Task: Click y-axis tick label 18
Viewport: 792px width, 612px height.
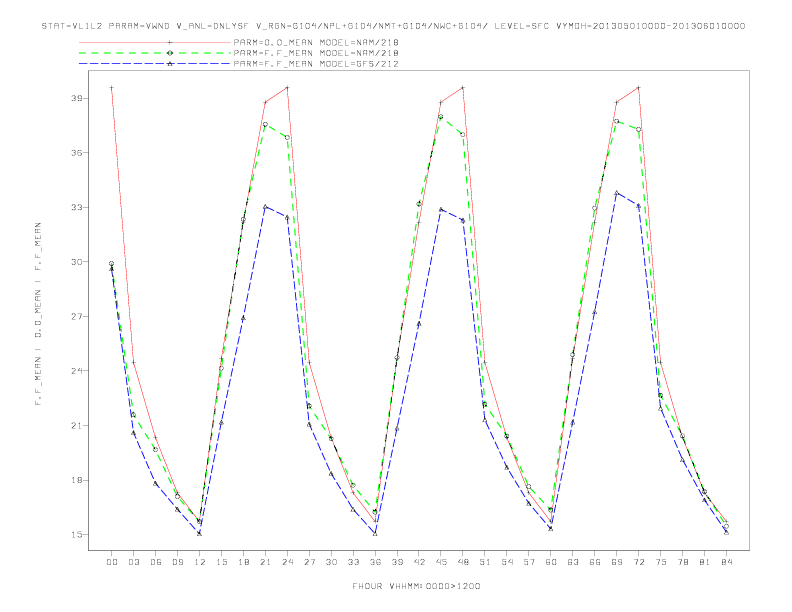Action: (x=77, y=480)
